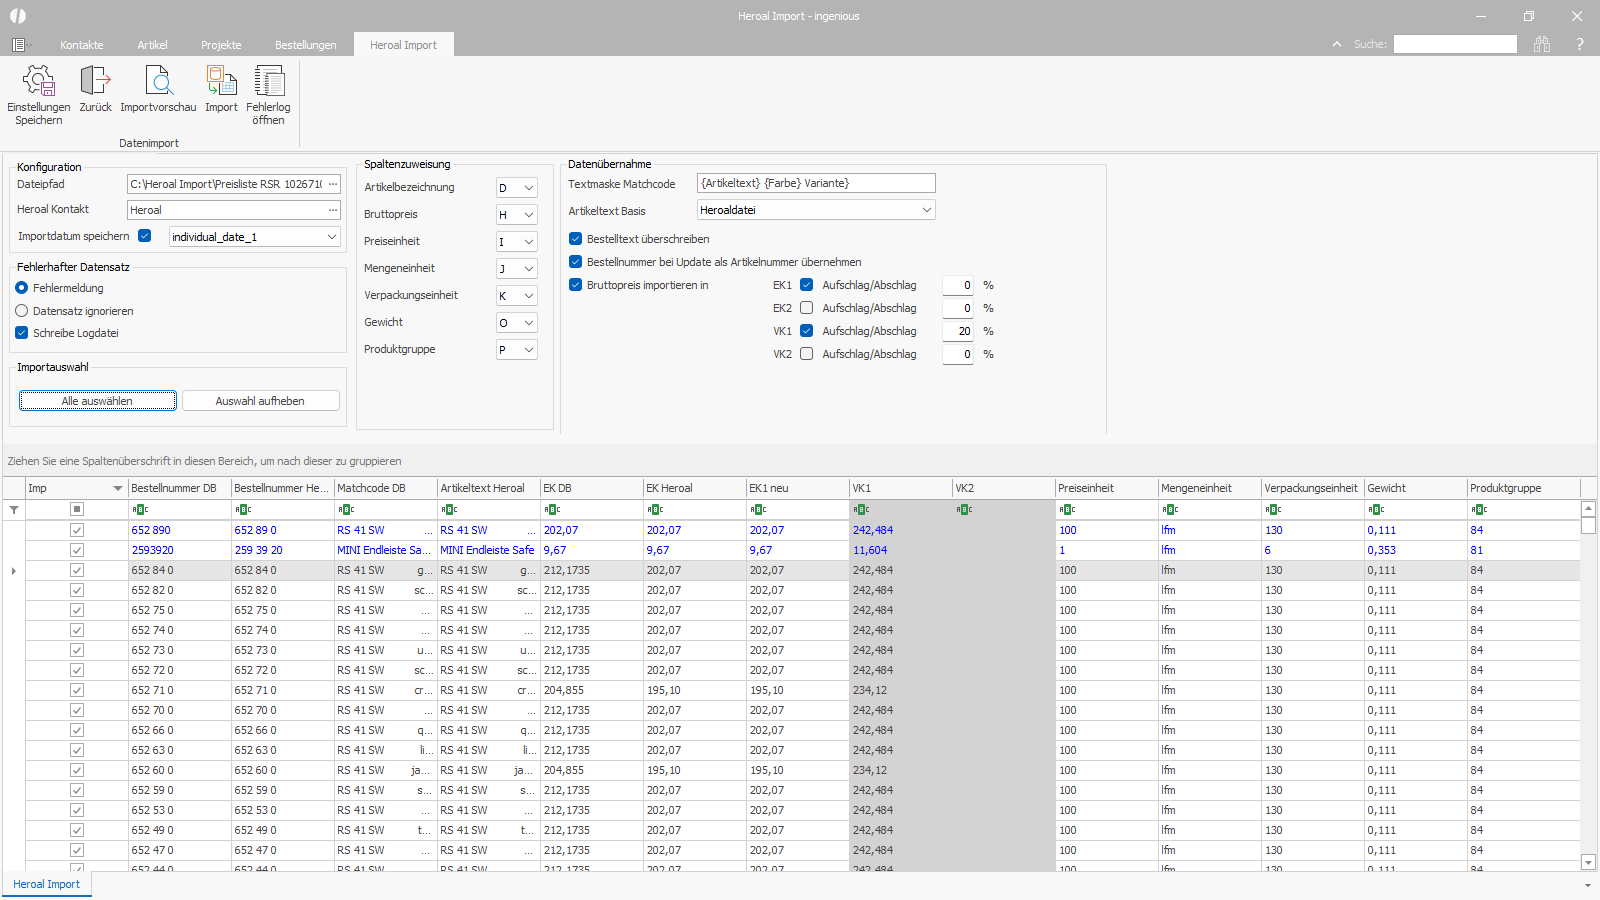The height and width of the screenshot is (900, 1600).
Task: Browse file via Dateipfad ellipsis button
Action: pyautogui.click(x=333, y=183)
